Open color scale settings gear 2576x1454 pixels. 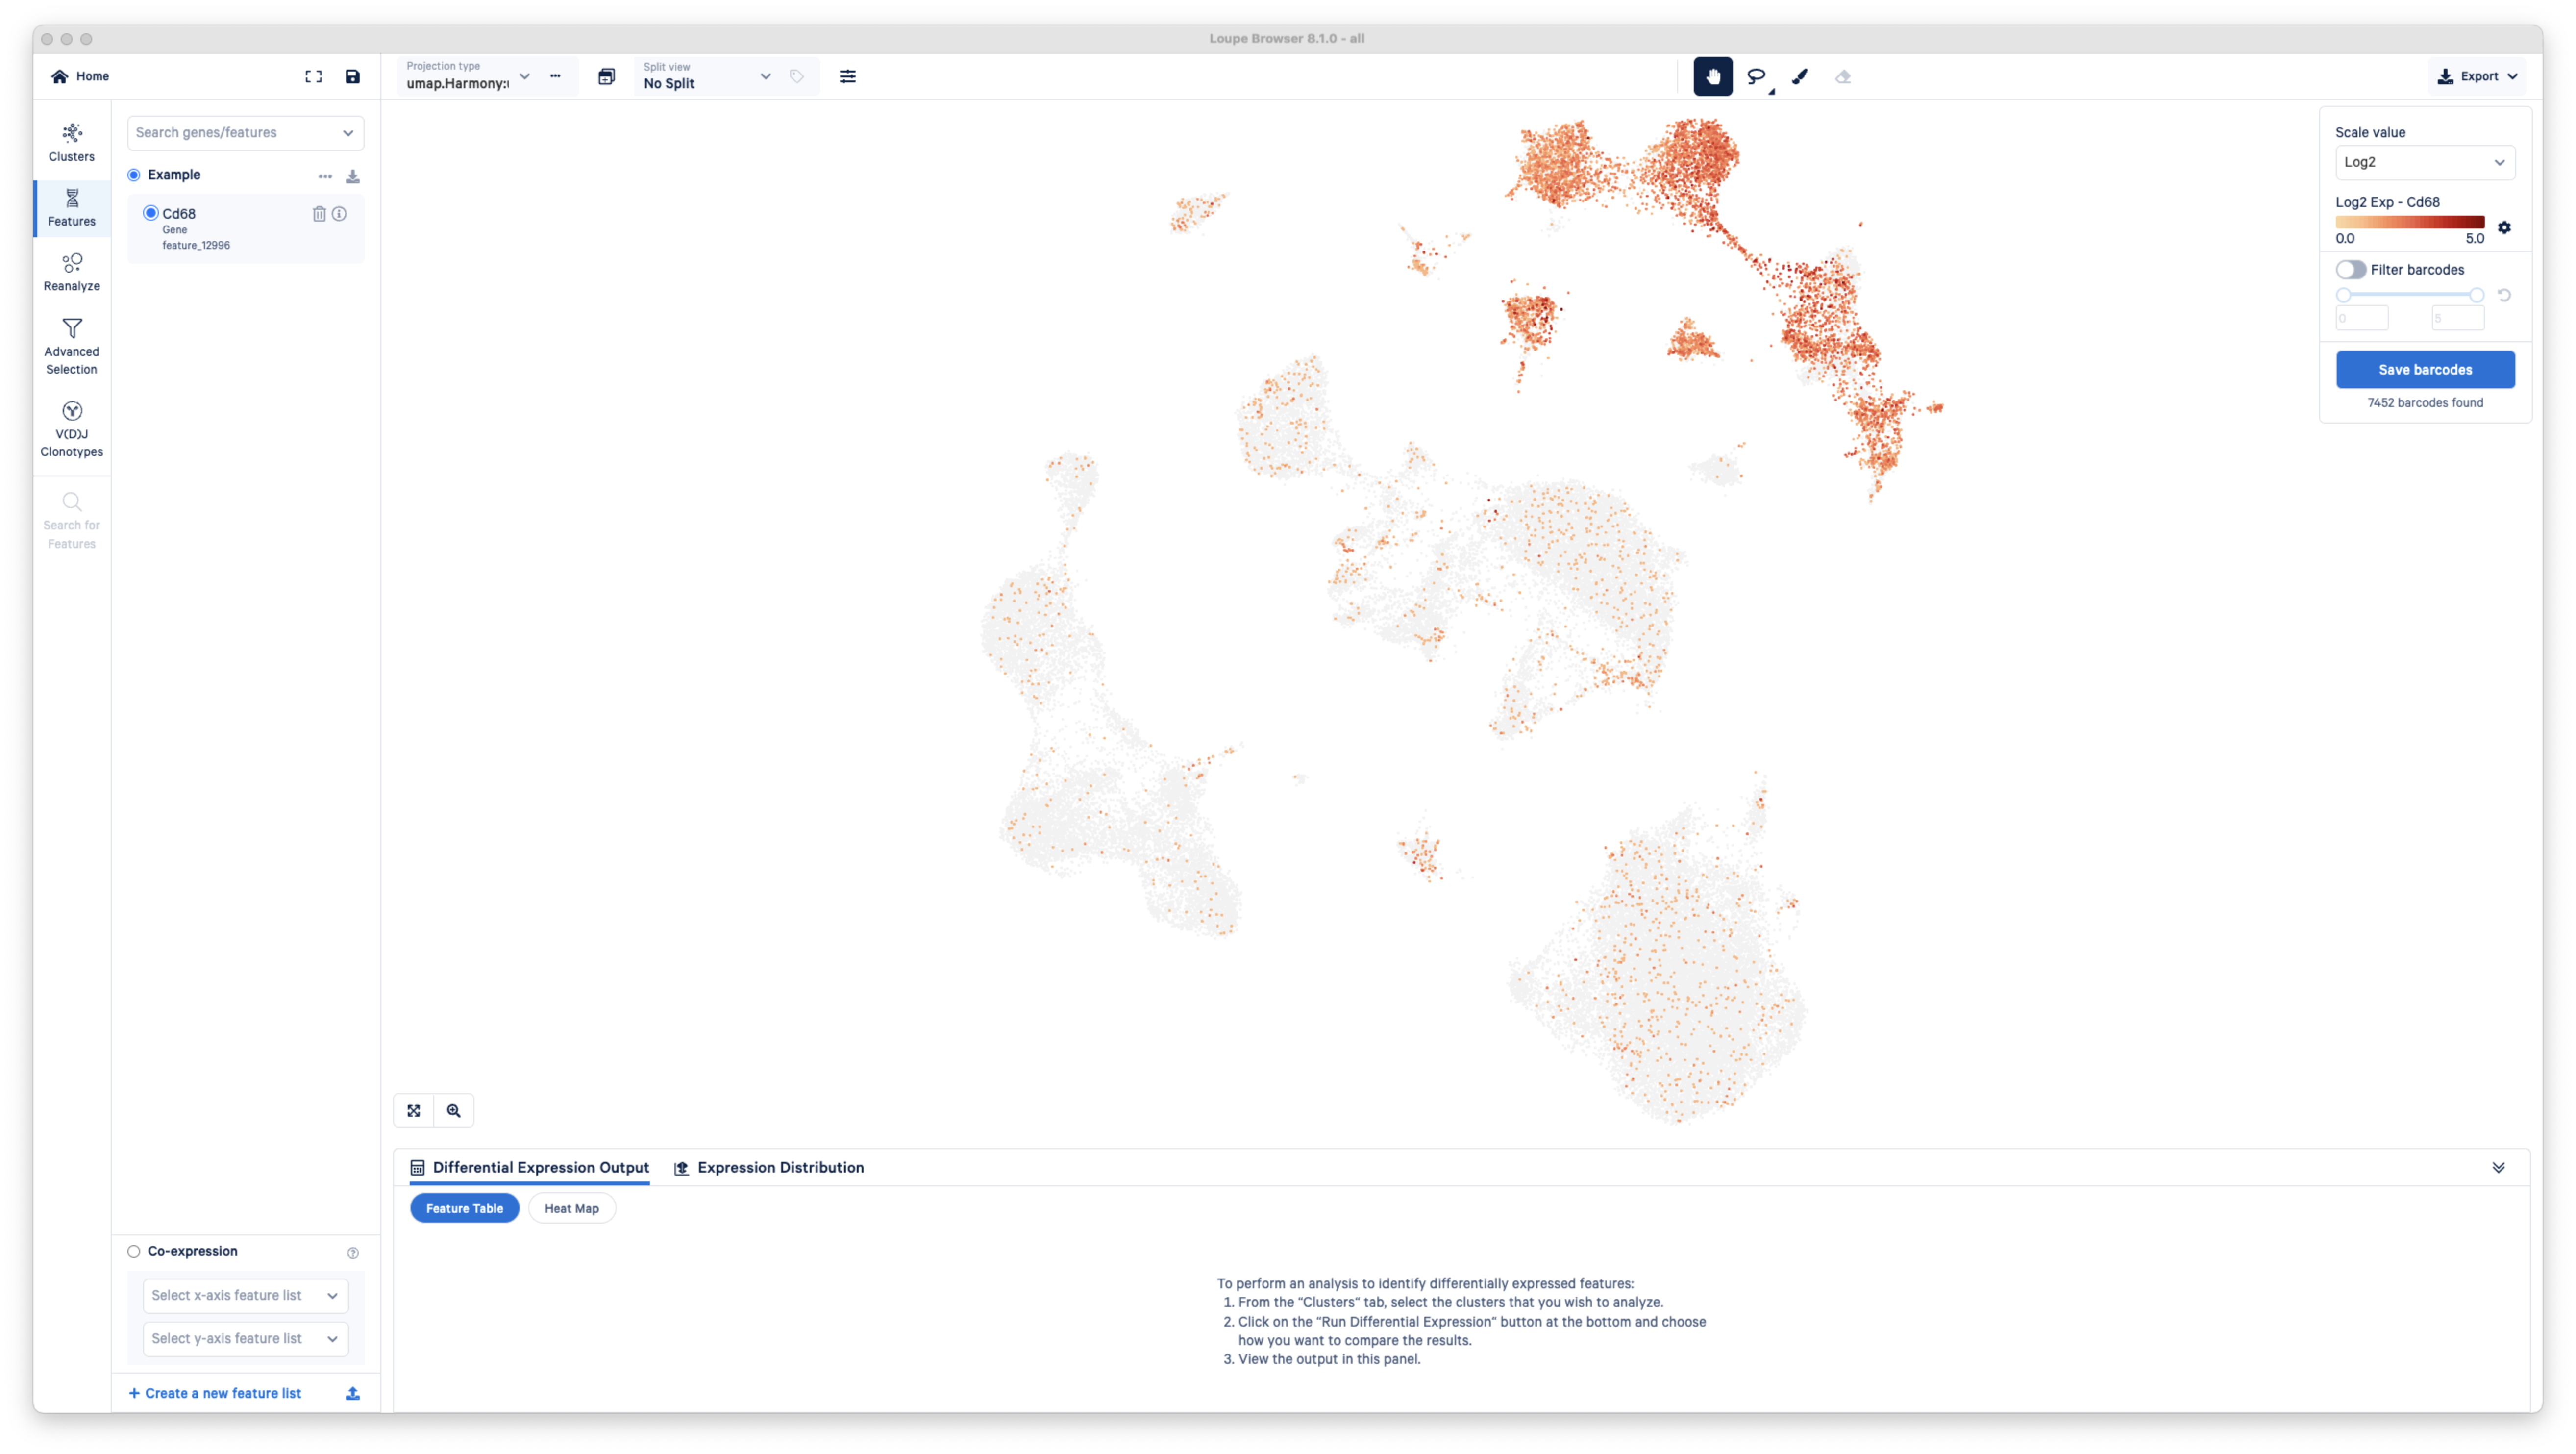[2504, 227]
